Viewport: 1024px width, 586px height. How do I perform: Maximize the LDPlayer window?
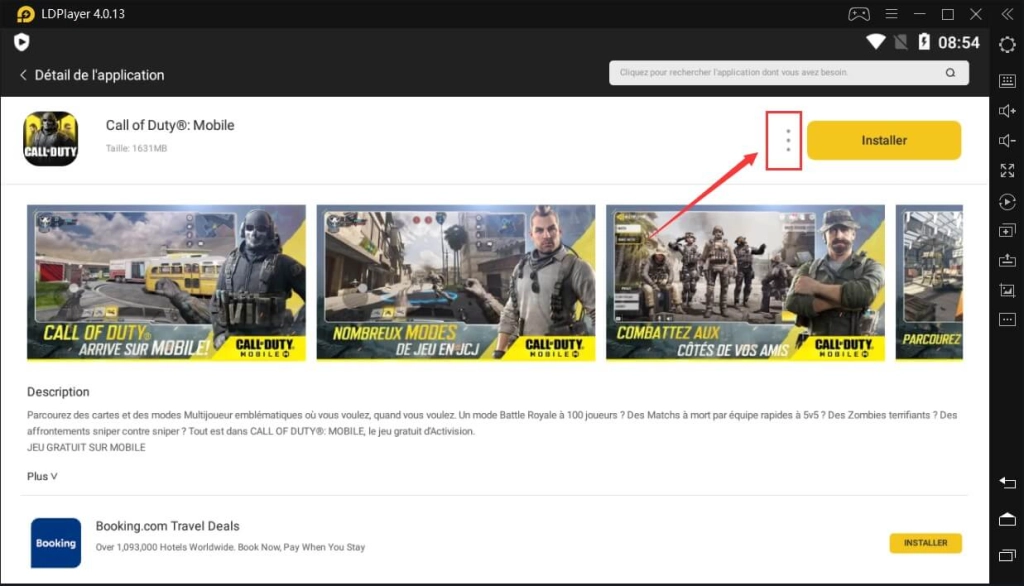click(948, 14)
